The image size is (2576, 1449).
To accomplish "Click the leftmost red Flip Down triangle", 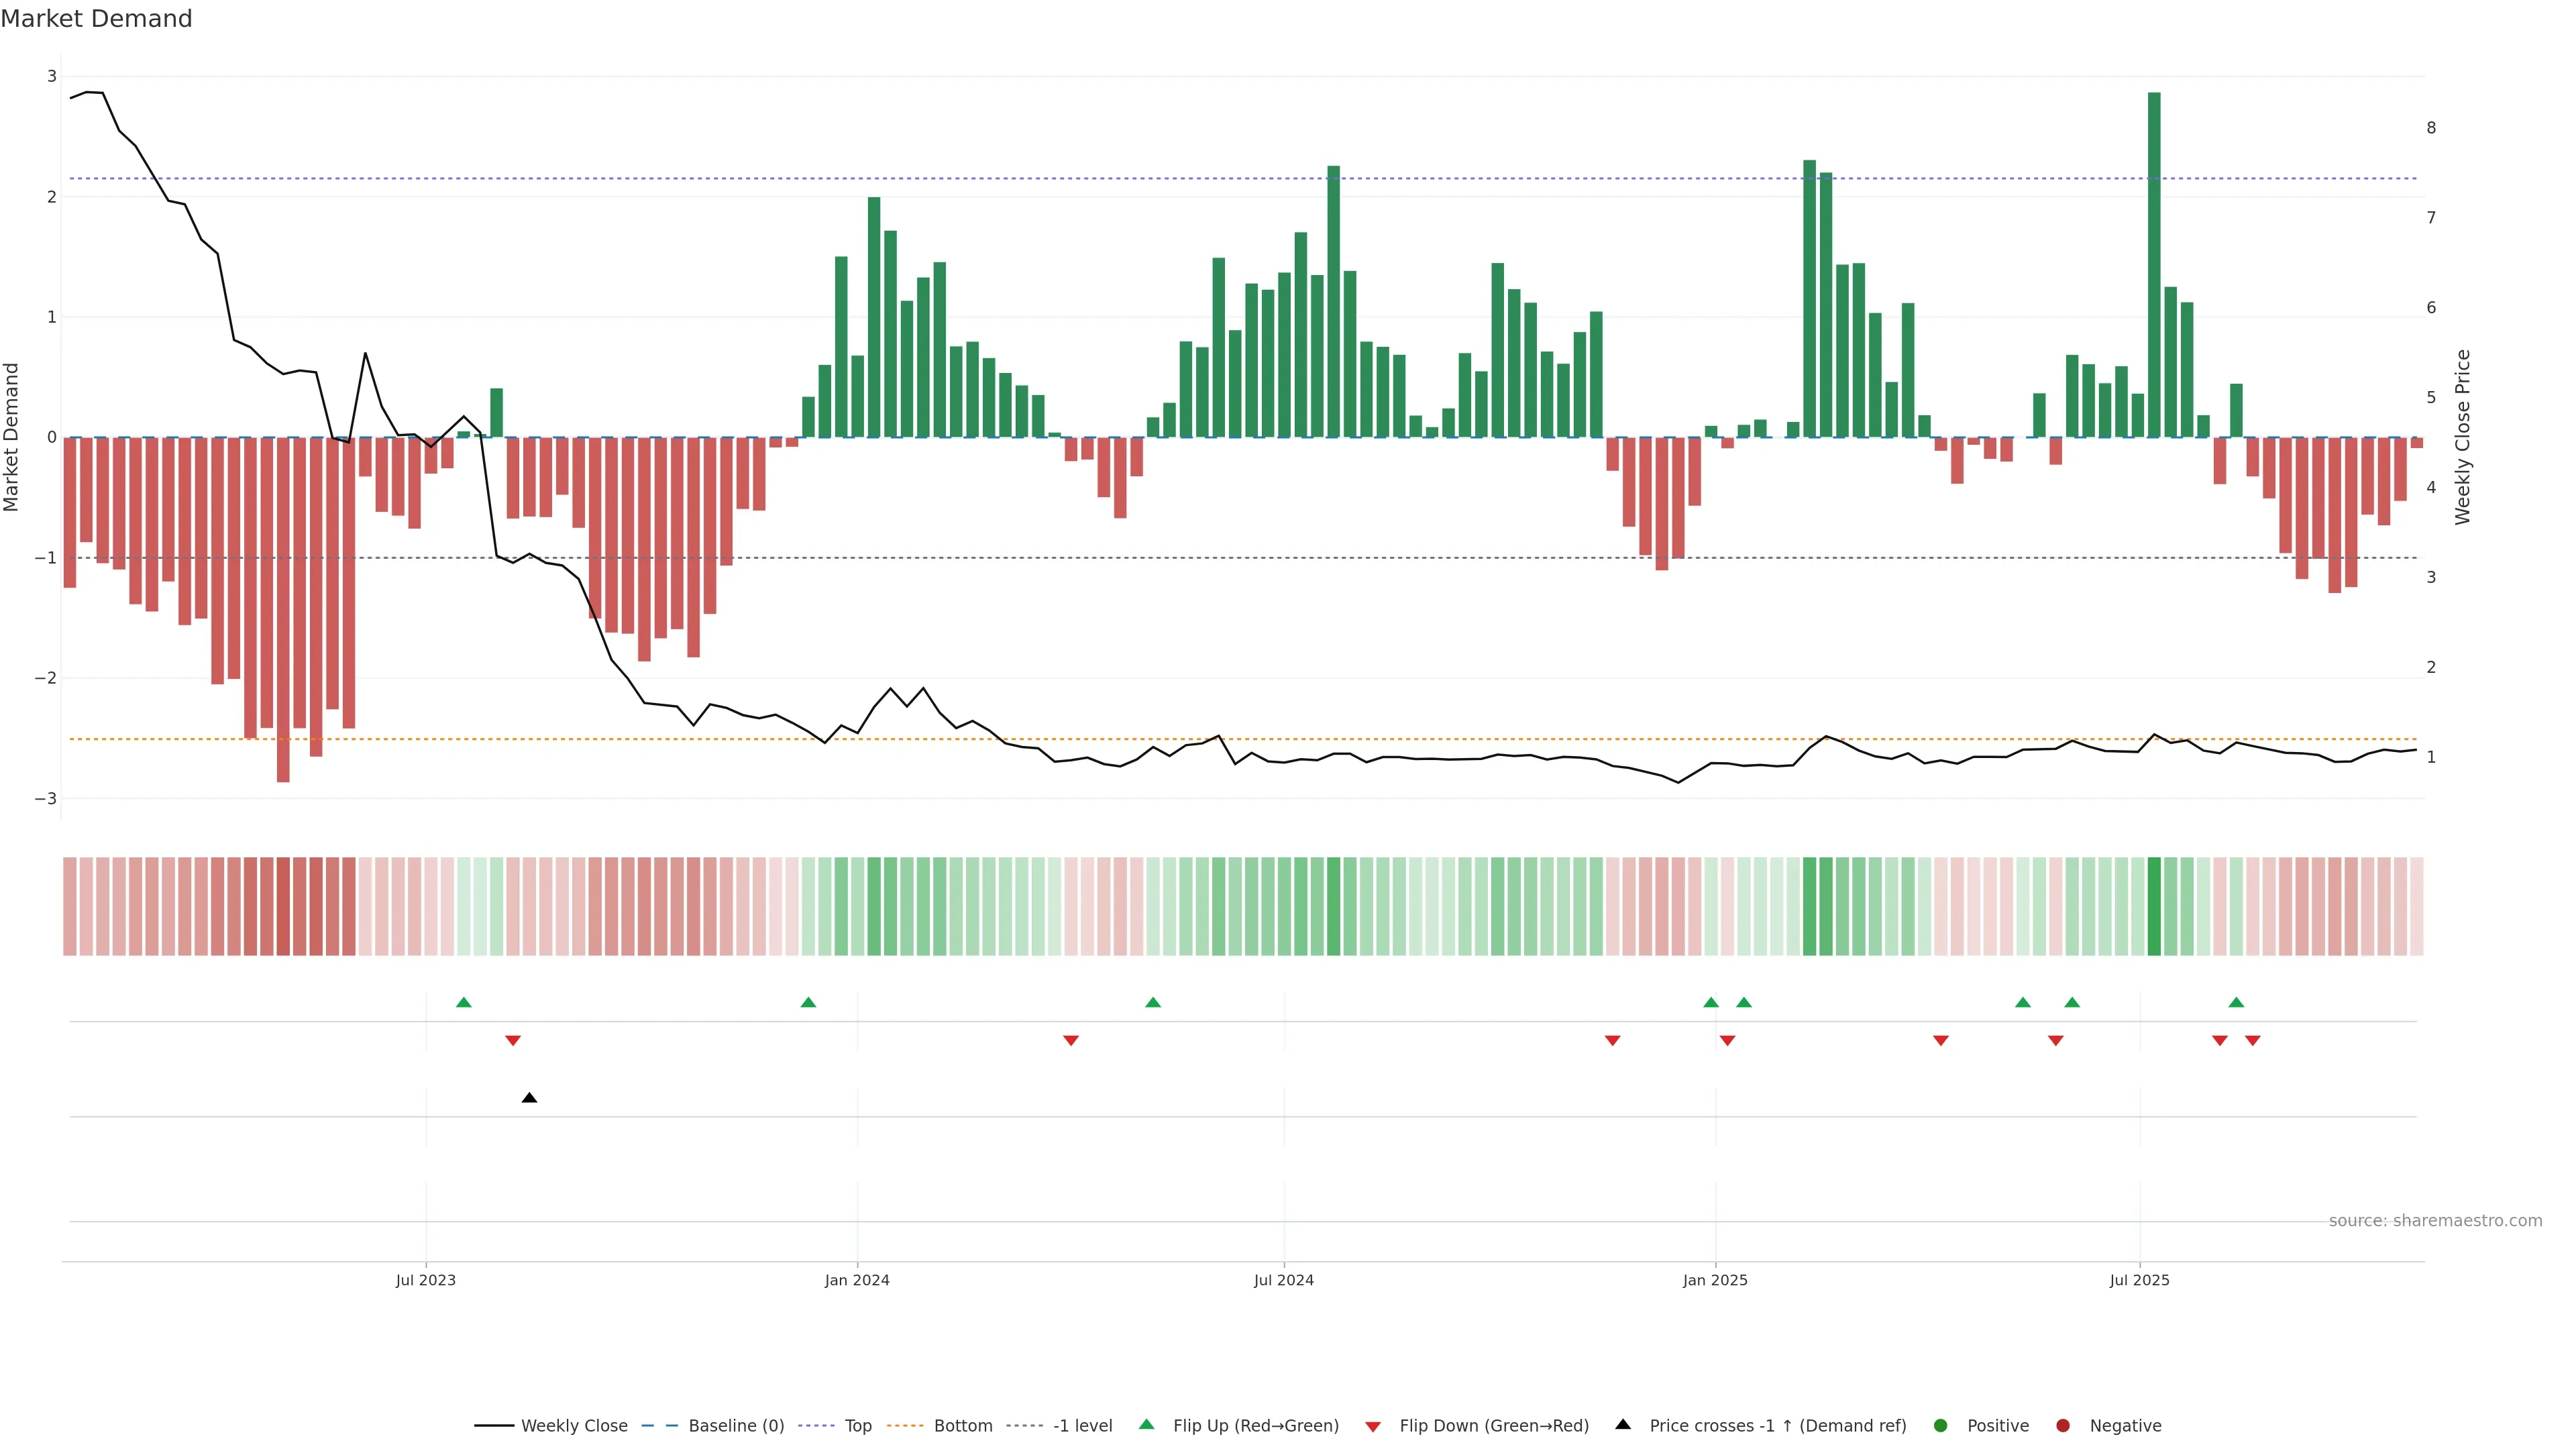I will [x=513, y=1041].
